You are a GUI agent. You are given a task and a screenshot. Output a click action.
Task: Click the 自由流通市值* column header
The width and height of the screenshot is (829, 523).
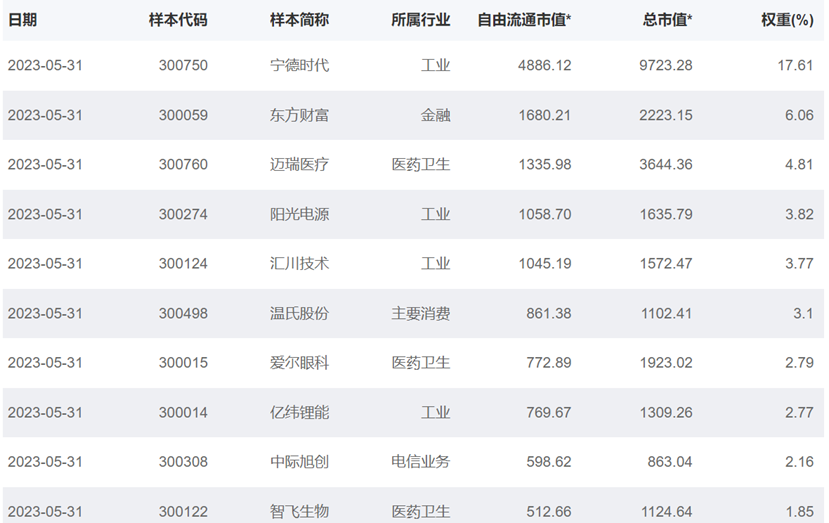[524, 20]
